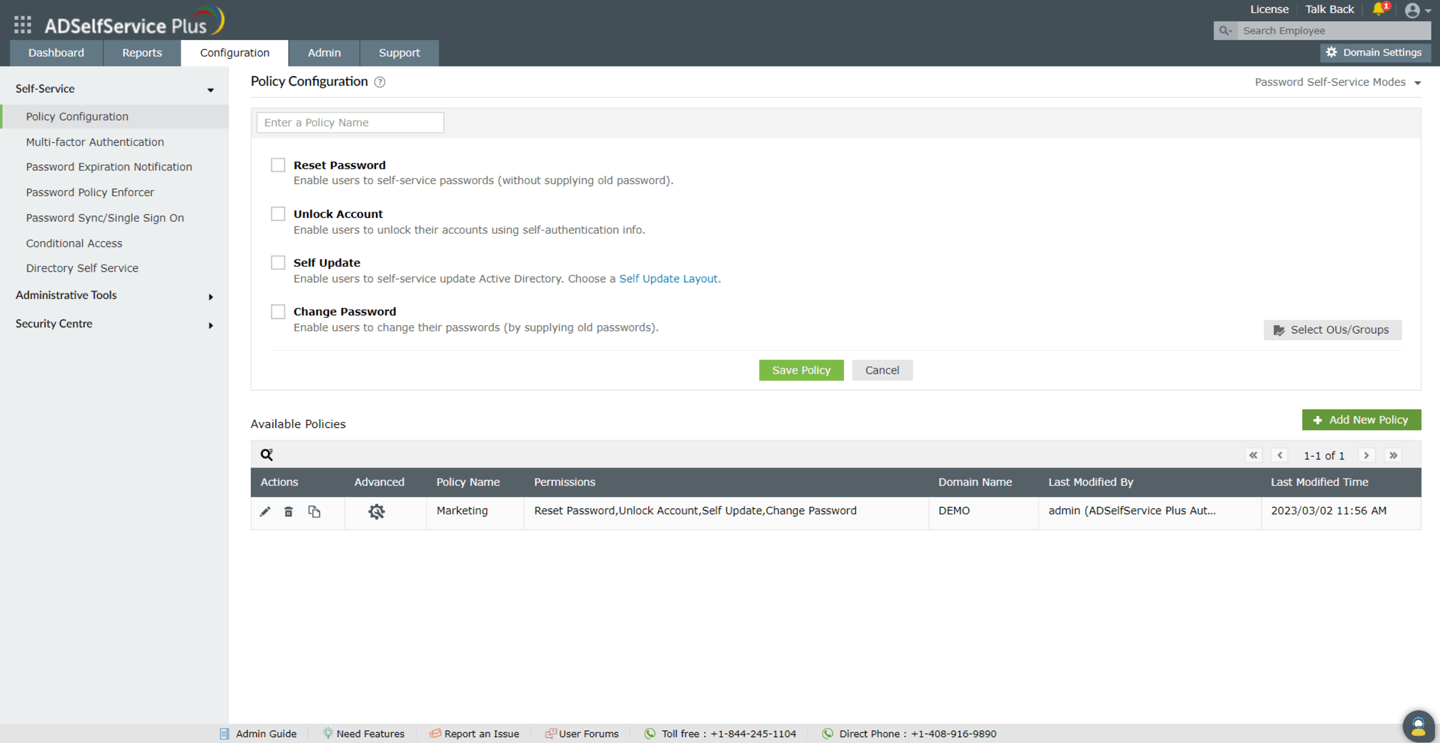Screen dimensions: 1440x743
Task: Open the Talk Back link
Action: point(1329,9)
